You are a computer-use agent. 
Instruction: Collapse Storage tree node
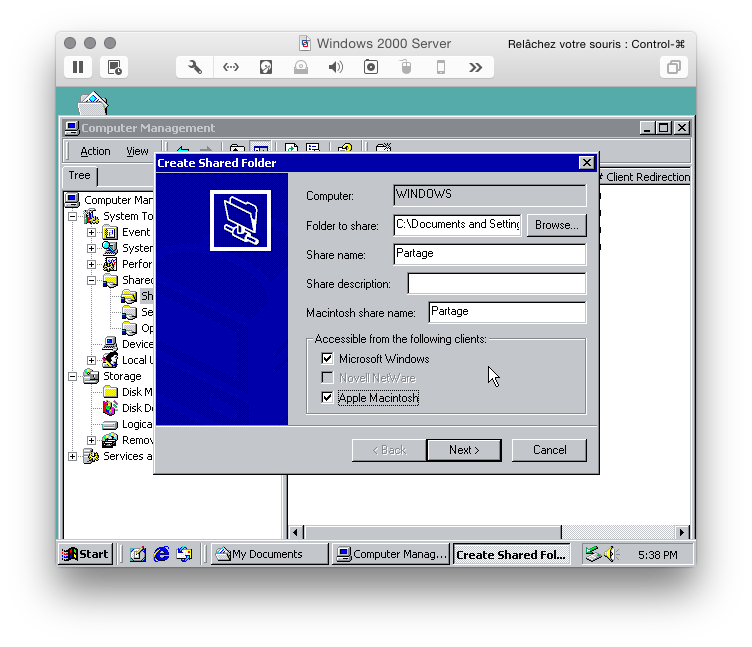72,376
